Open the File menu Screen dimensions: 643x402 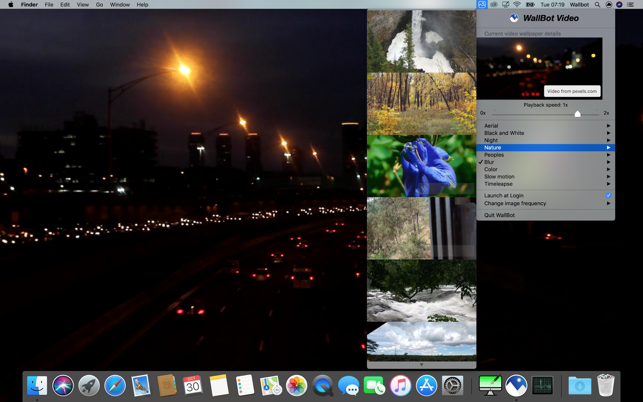49,5
